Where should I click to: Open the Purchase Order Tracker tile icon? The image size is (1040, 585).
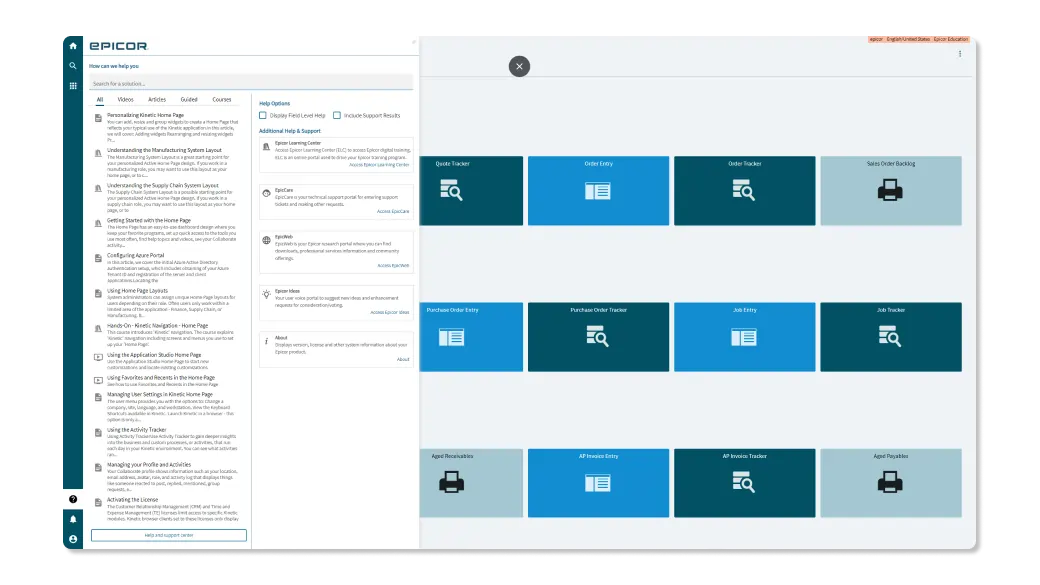coord(598,337)
